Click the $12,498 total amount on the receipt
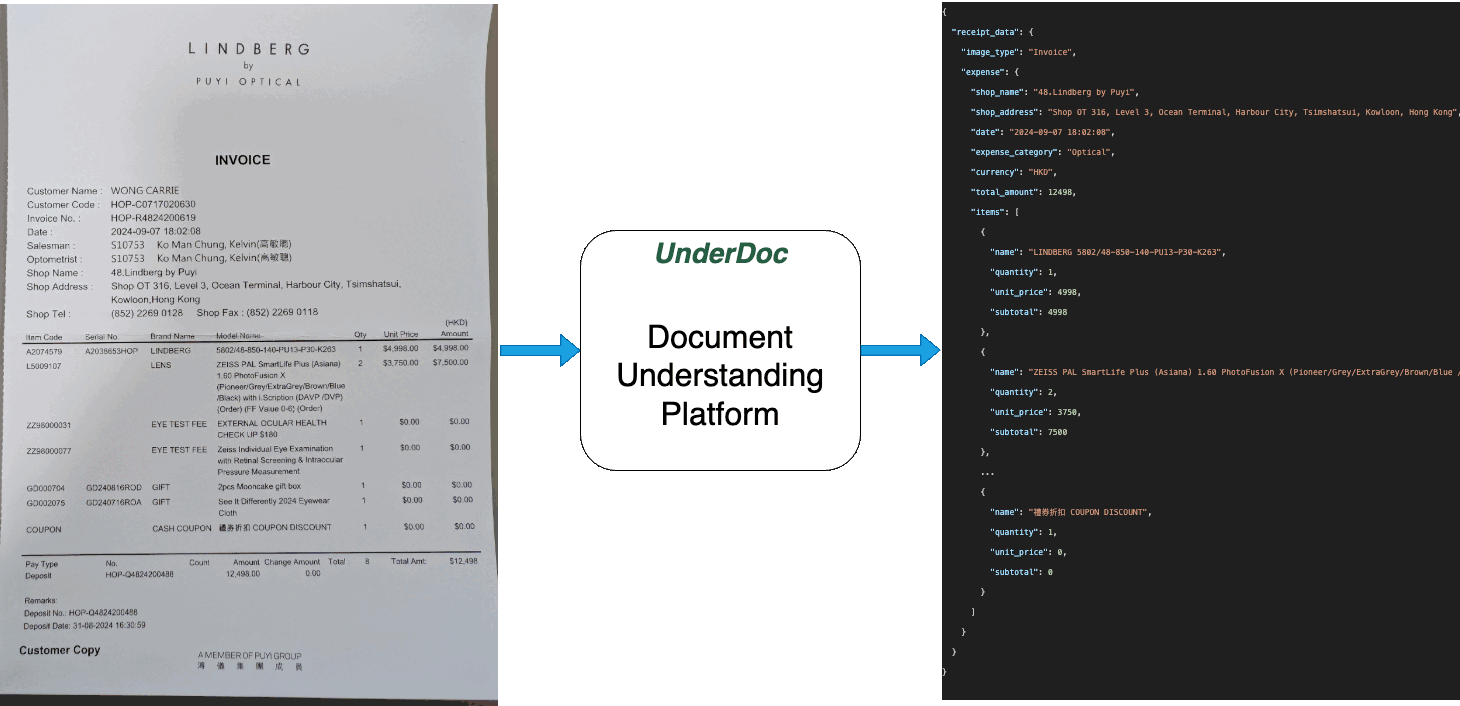This screenshot has height=706, width=1460. (x=463, y=562)
